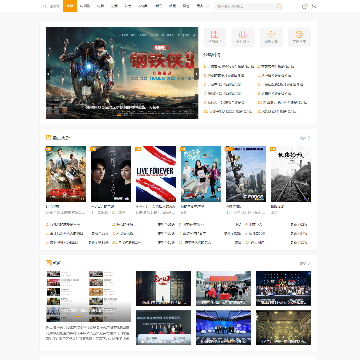This screenshot has width=360, height=360.
Task: Open the twelfth-ranked entry in the ranking list
Action: pyautogui.click(x=277, y=111)
